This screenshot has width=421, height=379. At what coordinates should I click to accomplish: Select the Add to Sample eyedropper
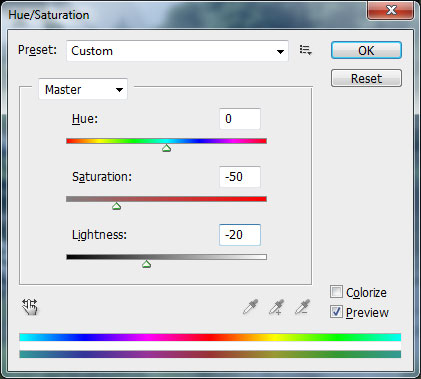(277, 307)
